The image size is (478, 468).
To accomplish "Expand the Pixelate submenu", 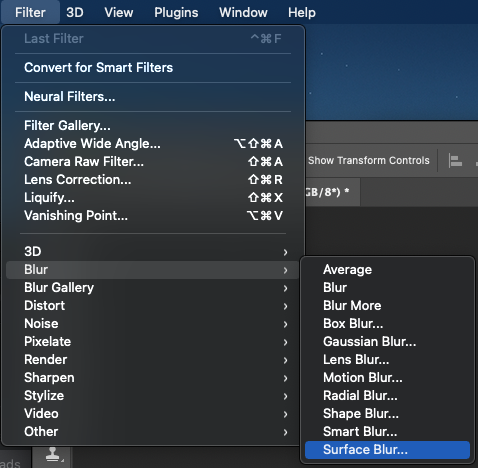I will (x=153, y=342).
